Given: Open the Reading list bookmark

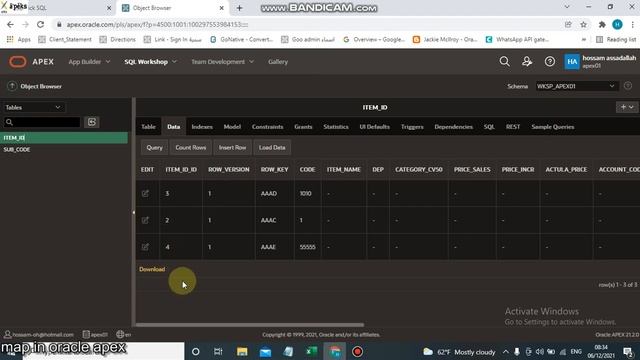Looking at the screenshot, I should 616,39.
